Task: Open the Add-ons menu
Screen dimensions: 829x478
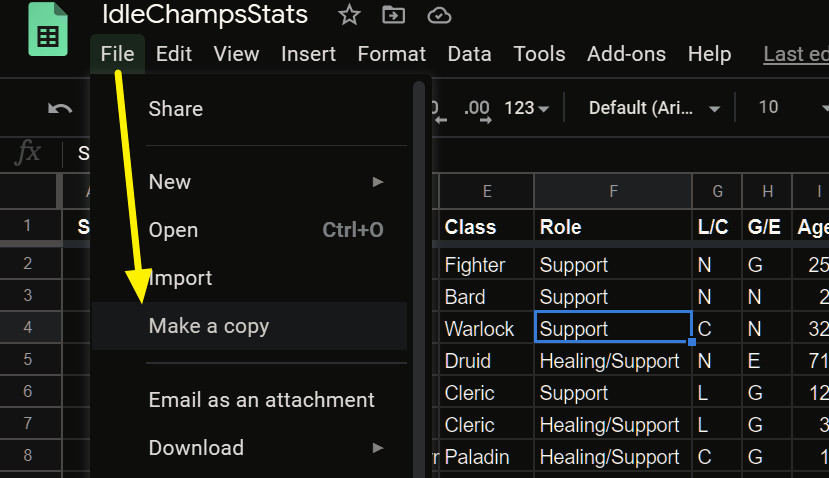Action: 626,54
